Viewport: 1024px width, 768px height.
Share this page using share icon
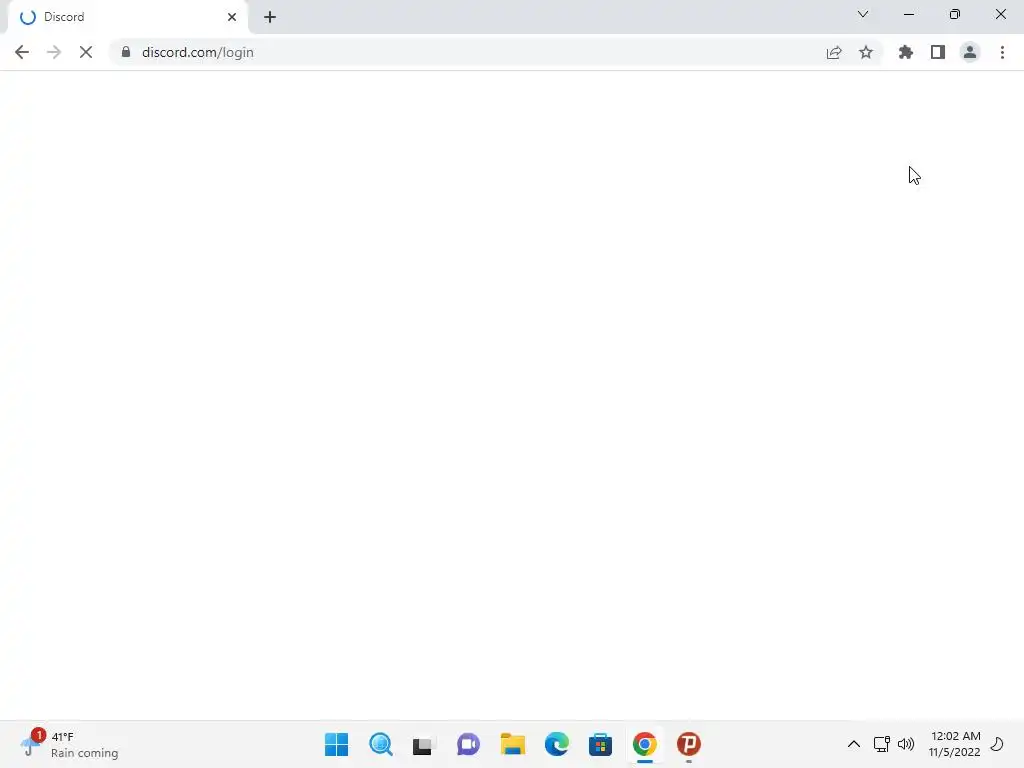coord(834,52)
